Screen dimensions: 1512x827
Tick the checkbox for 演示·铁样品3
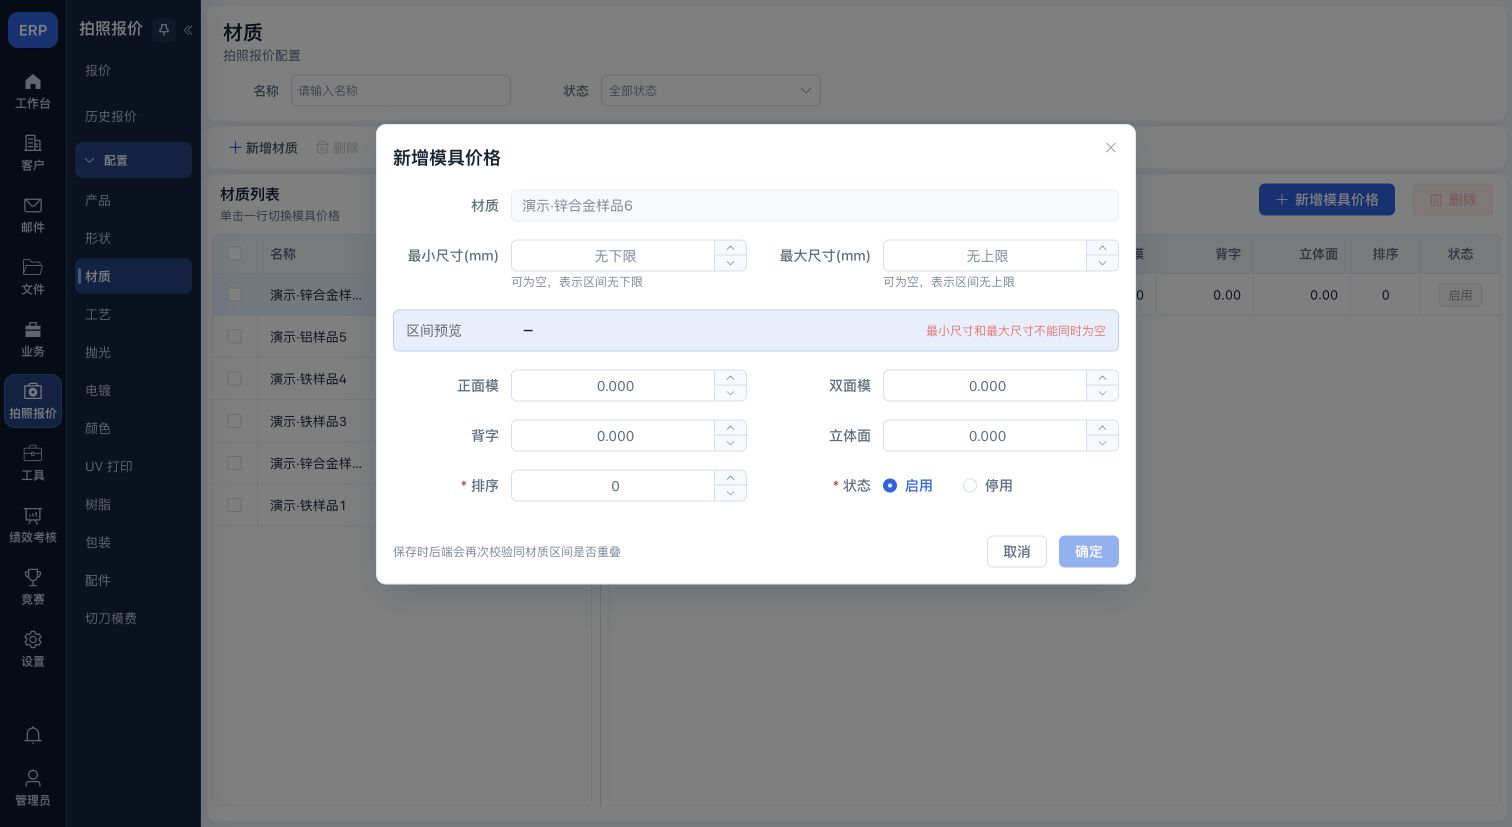coord(234,421)
